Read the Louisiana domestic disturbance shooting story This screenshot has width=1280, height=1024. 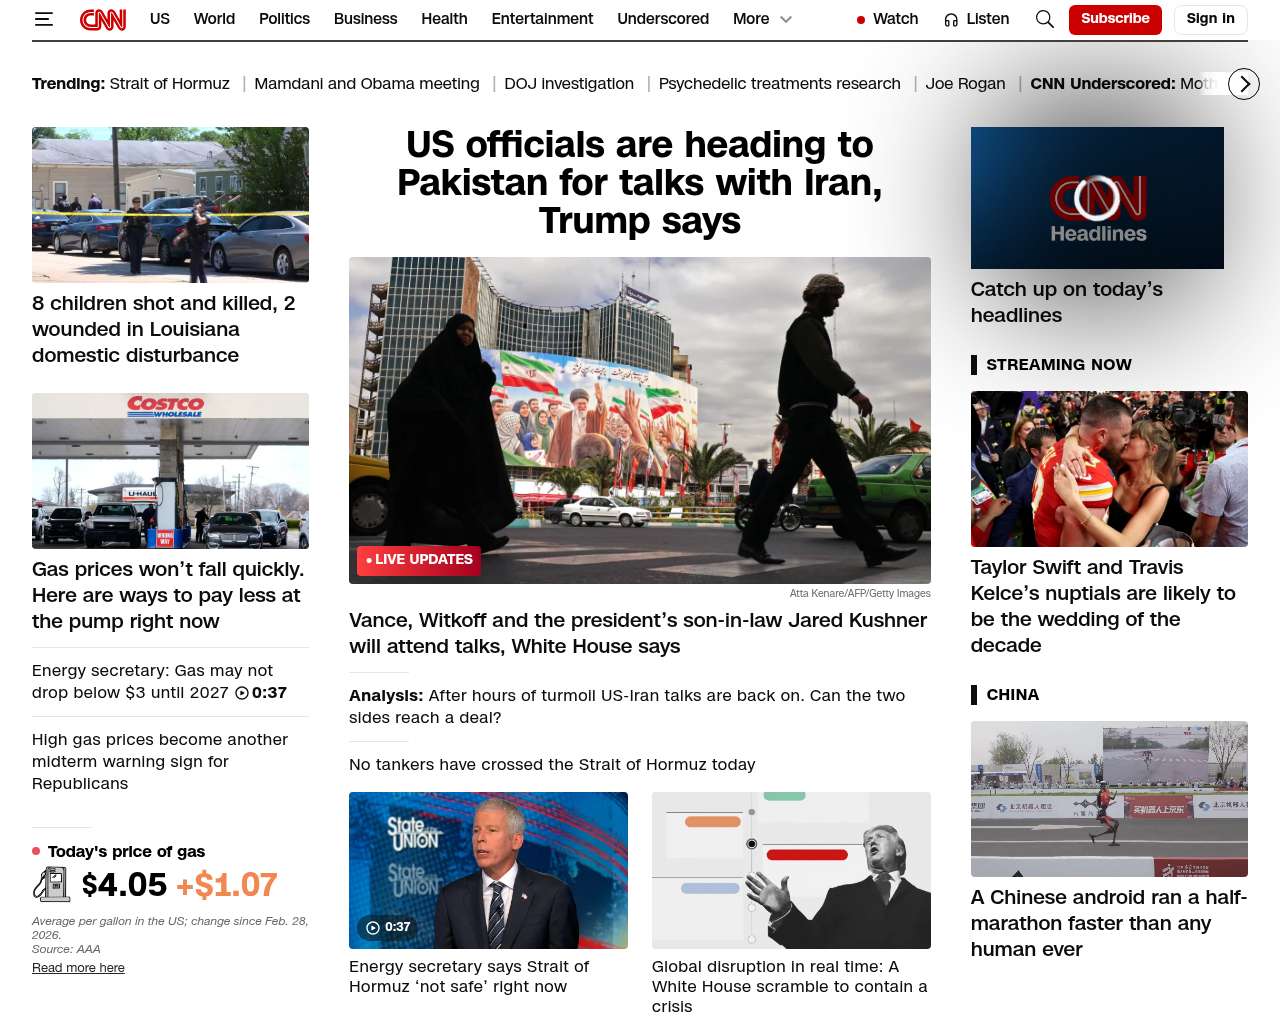pyautogui.click(x=164, y=329)
